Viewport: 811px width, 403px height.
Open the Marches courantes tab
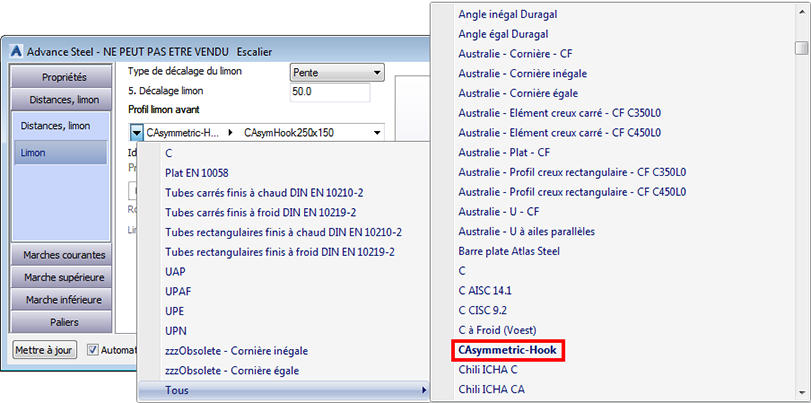(64, 255)
